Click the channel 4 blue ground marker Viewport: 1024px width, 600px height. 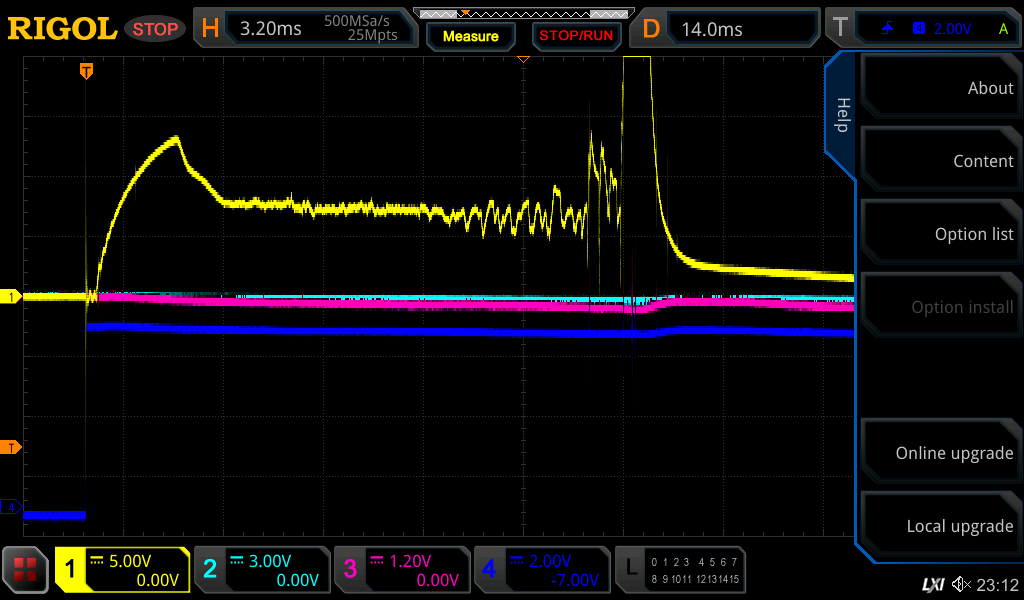(13, 508)
